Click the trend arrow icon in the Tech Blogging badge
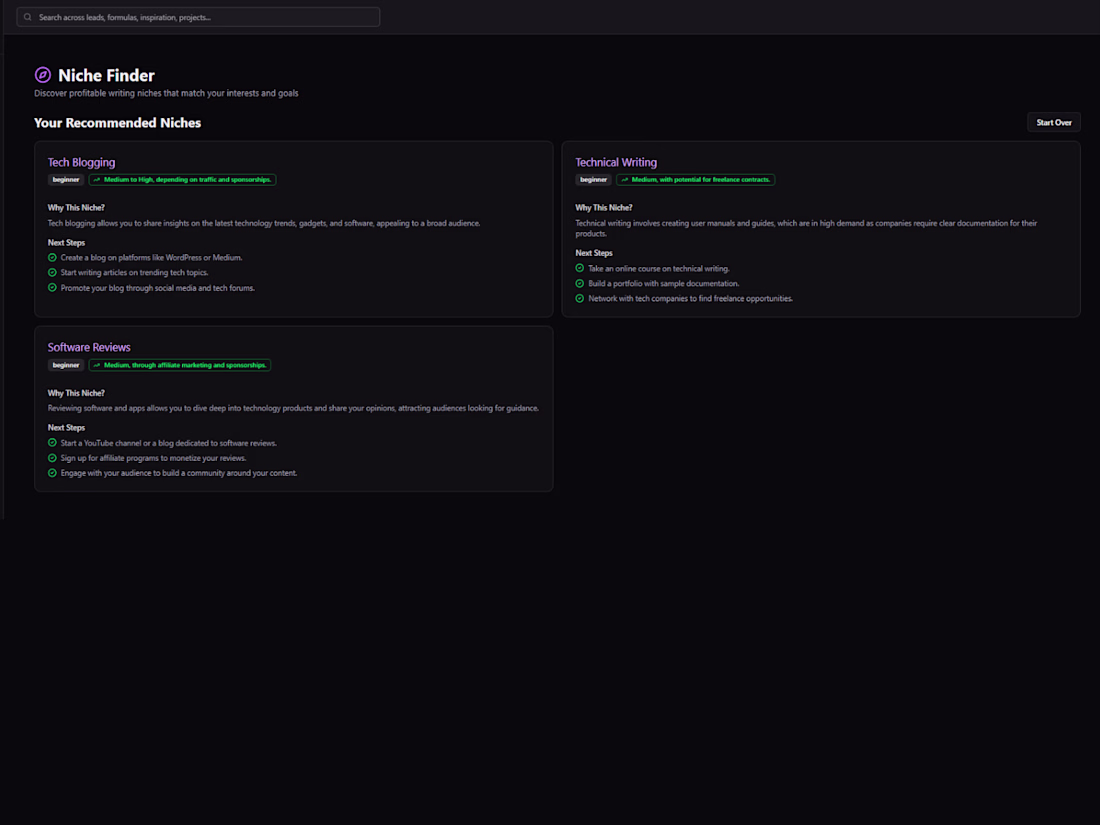Image resolution: width=1100 pixels, height=825 pixels. click(97, 180)
